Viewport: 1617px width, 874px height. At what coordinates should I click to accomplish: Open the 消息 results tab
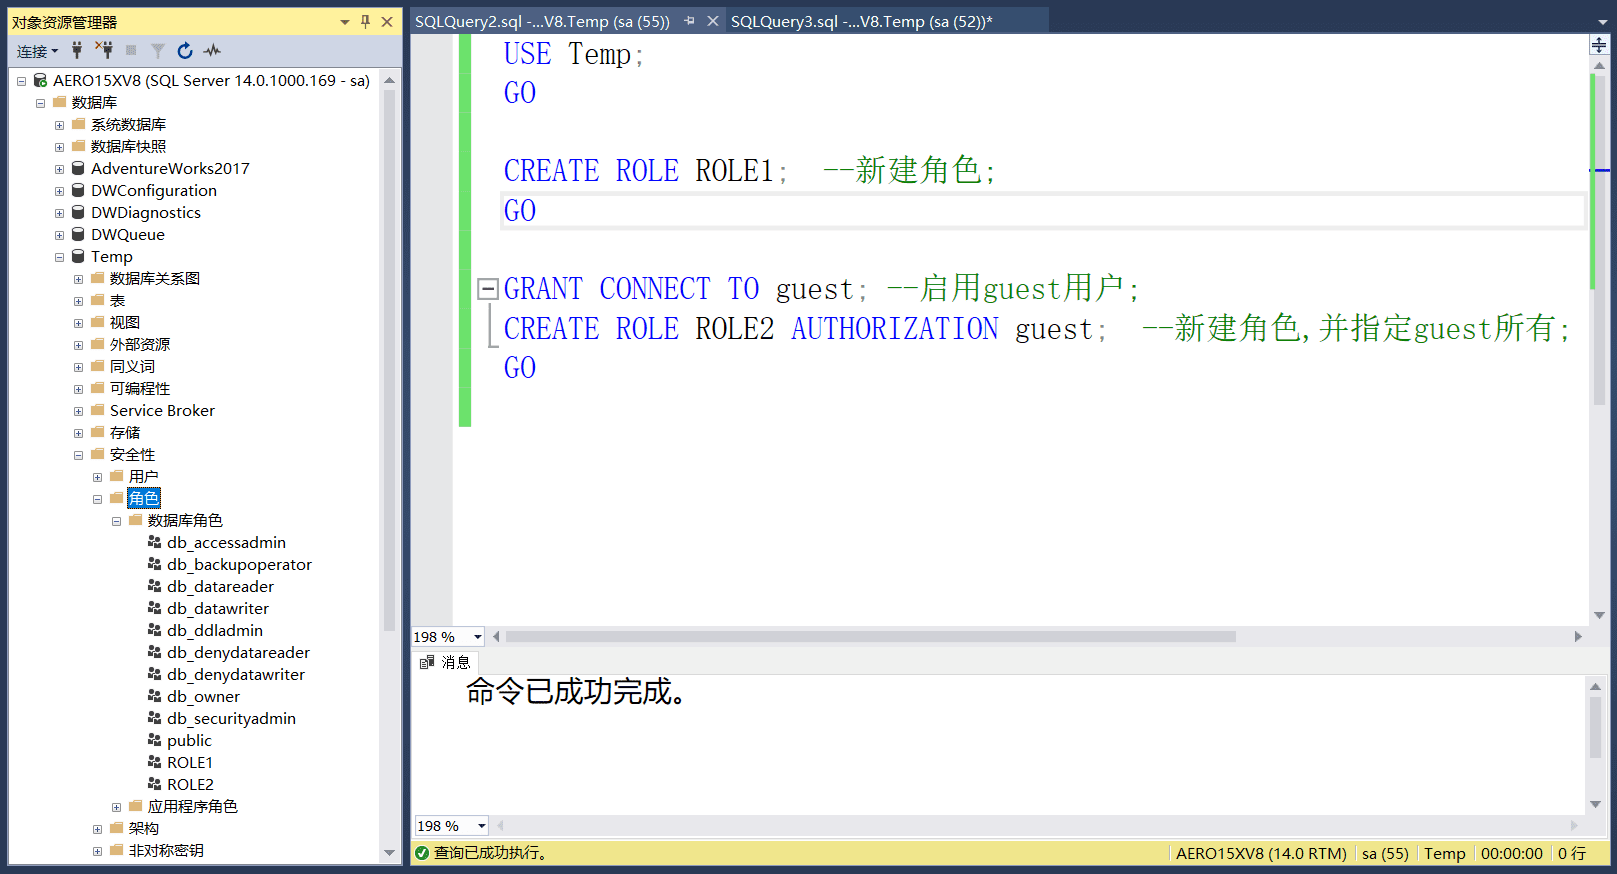click(445, 662)
